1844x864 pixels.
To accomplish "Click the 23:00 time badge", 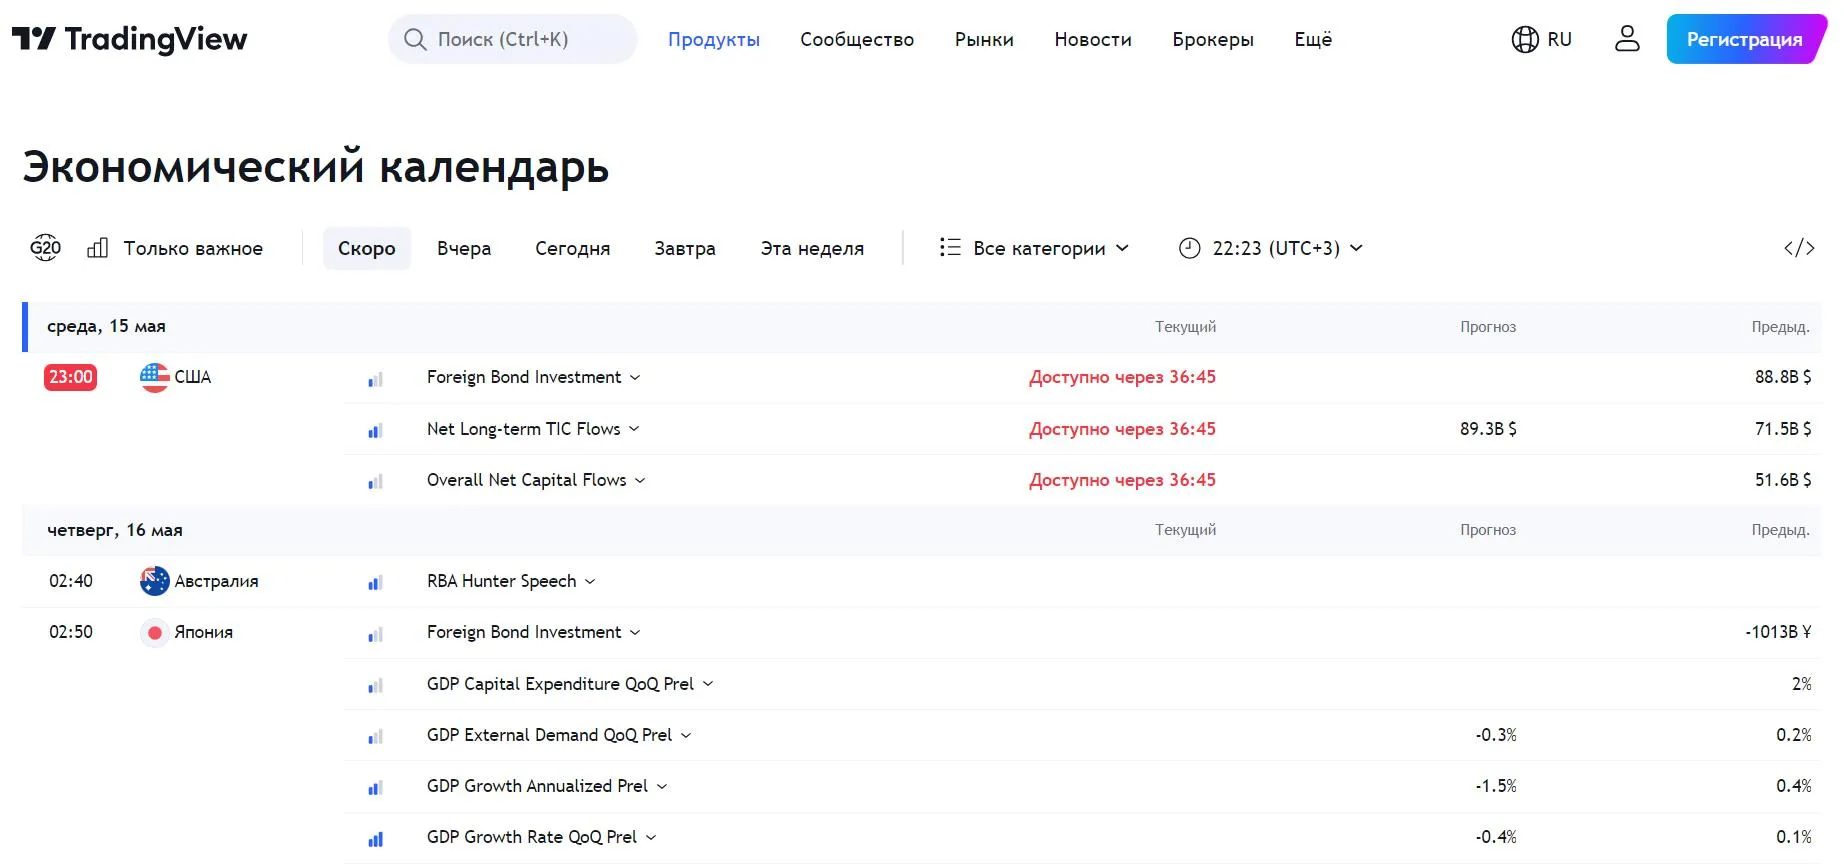I will click(x=70, y=377).
